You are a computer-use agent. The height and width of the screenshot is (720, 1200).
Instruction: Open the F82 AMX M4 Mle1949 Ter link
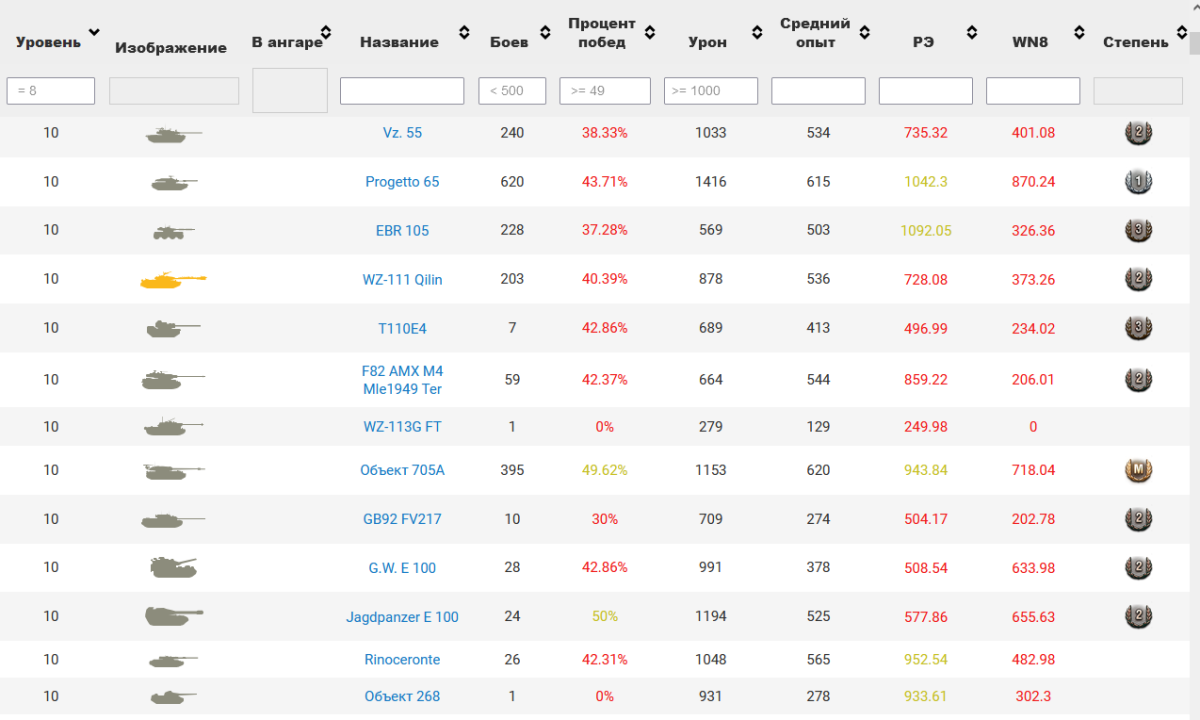click(x=402, y=380)
